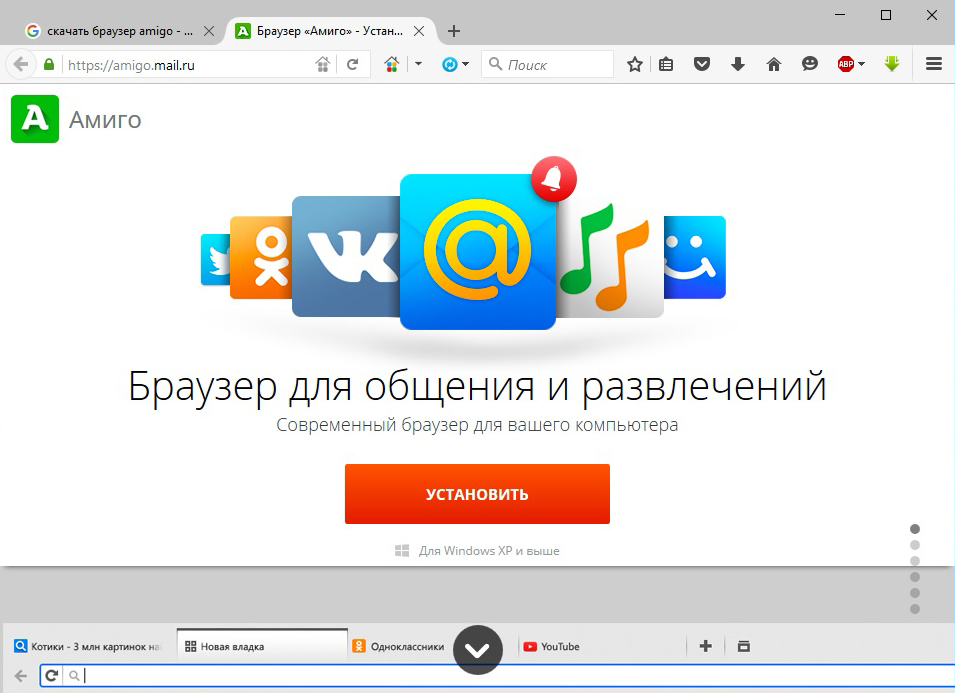This screenshot has width=955, height=693.
Task: Open the Pocket icon in toolbar
Action: [x=702, y=64]
